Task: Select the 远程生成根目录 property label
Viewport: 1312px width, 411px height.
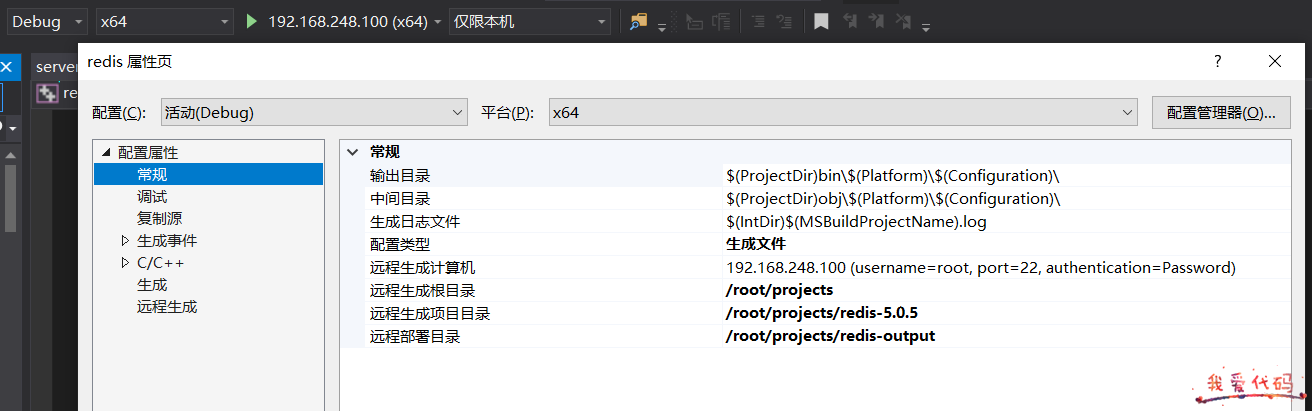Action: point(423,291)
